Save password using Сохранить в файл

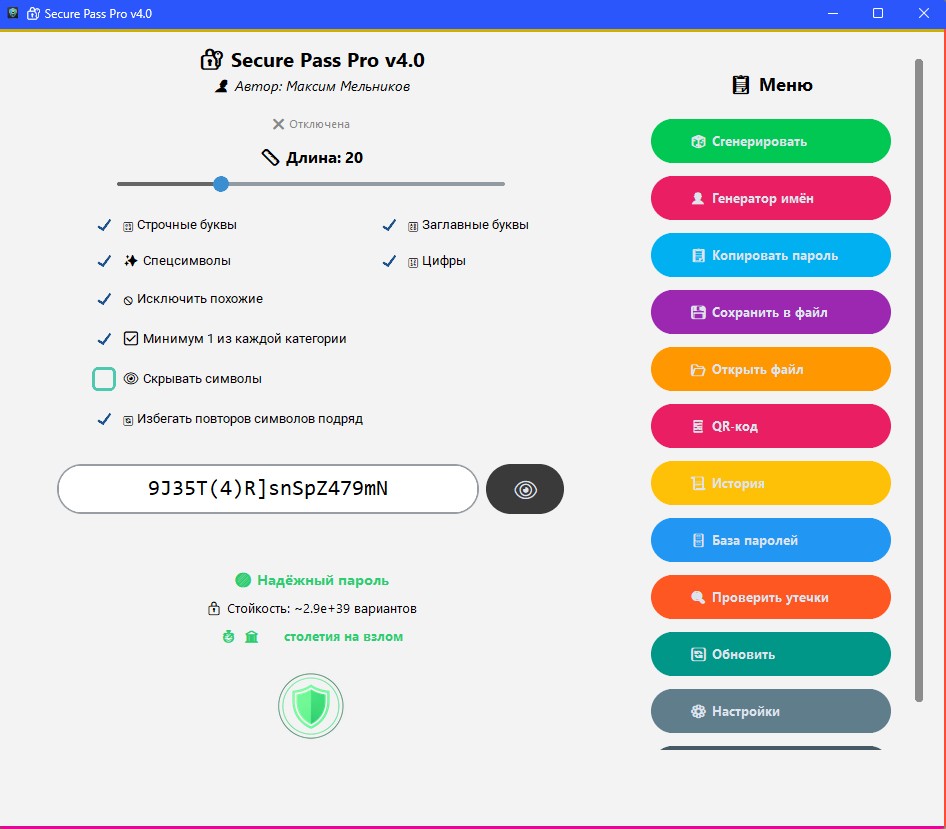[x=770, y=312]
